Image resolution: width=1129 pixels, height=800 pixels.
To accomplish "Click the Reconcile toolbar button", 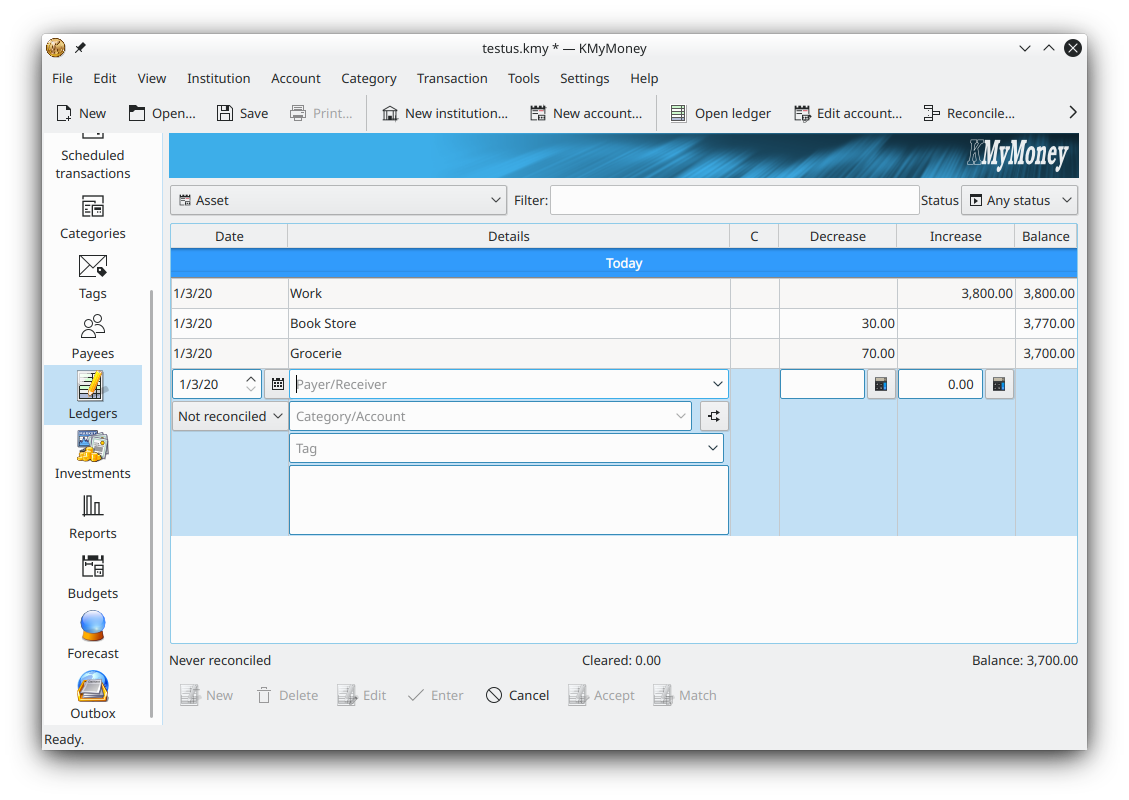I will (968, 113).
